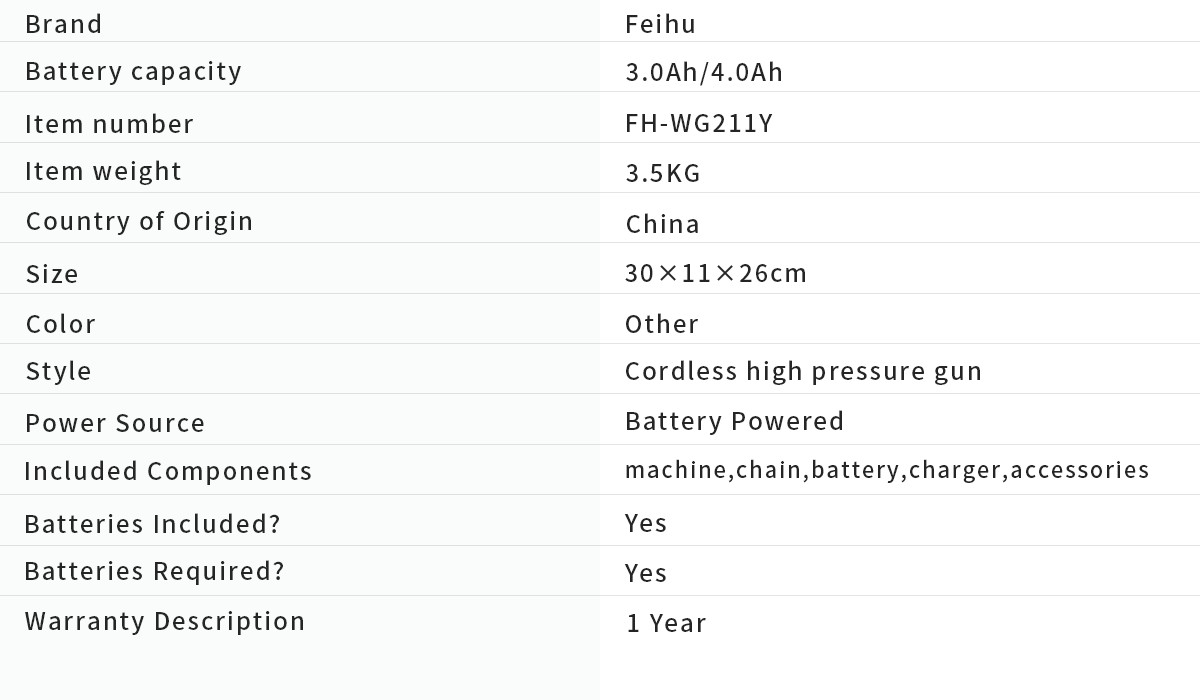Viewport: 1200px width, 700px height.
Task: Select the FH-WG211Y item number
Action: [699, 123]
